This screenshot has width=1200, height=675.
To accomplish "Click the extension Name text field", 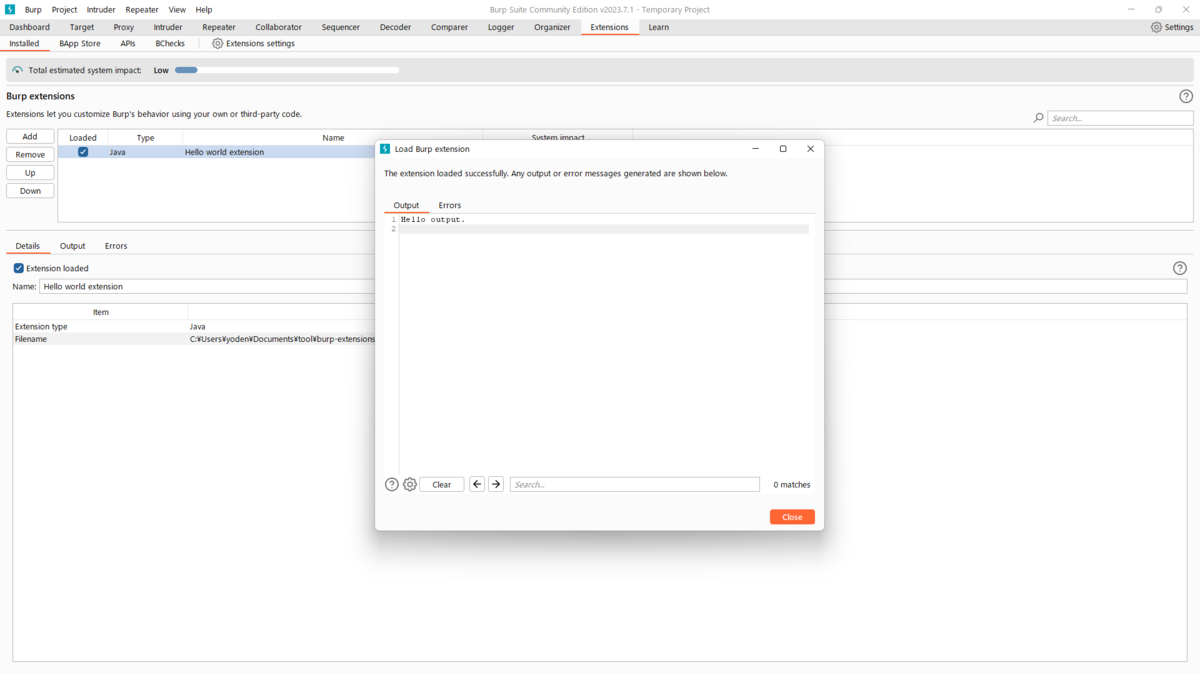I will click(x=613, y=286).
